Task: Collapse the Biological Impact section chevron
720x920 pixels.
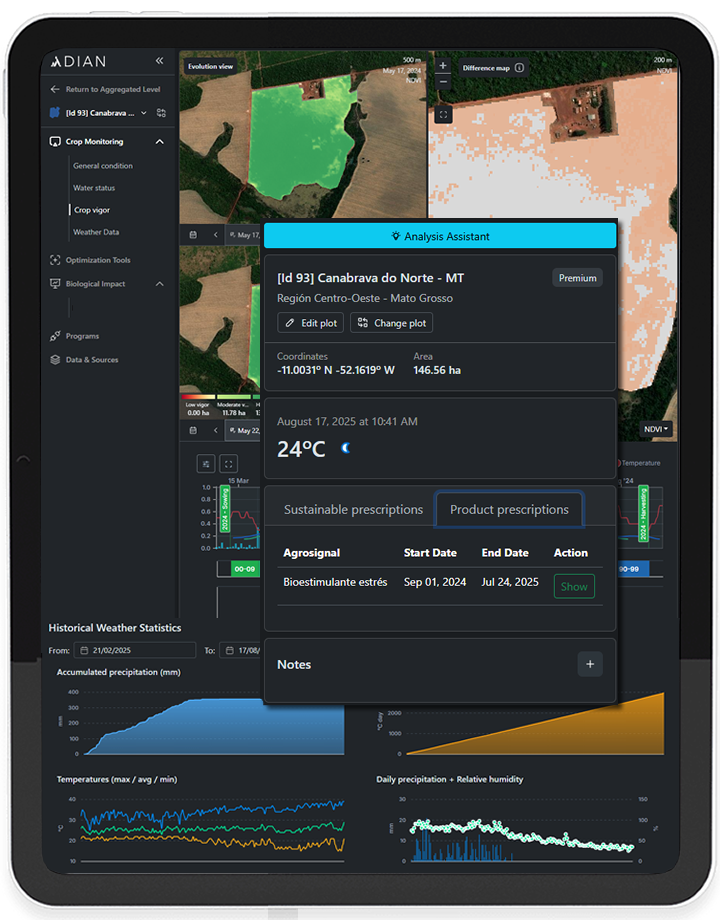Action: [160, 284]
